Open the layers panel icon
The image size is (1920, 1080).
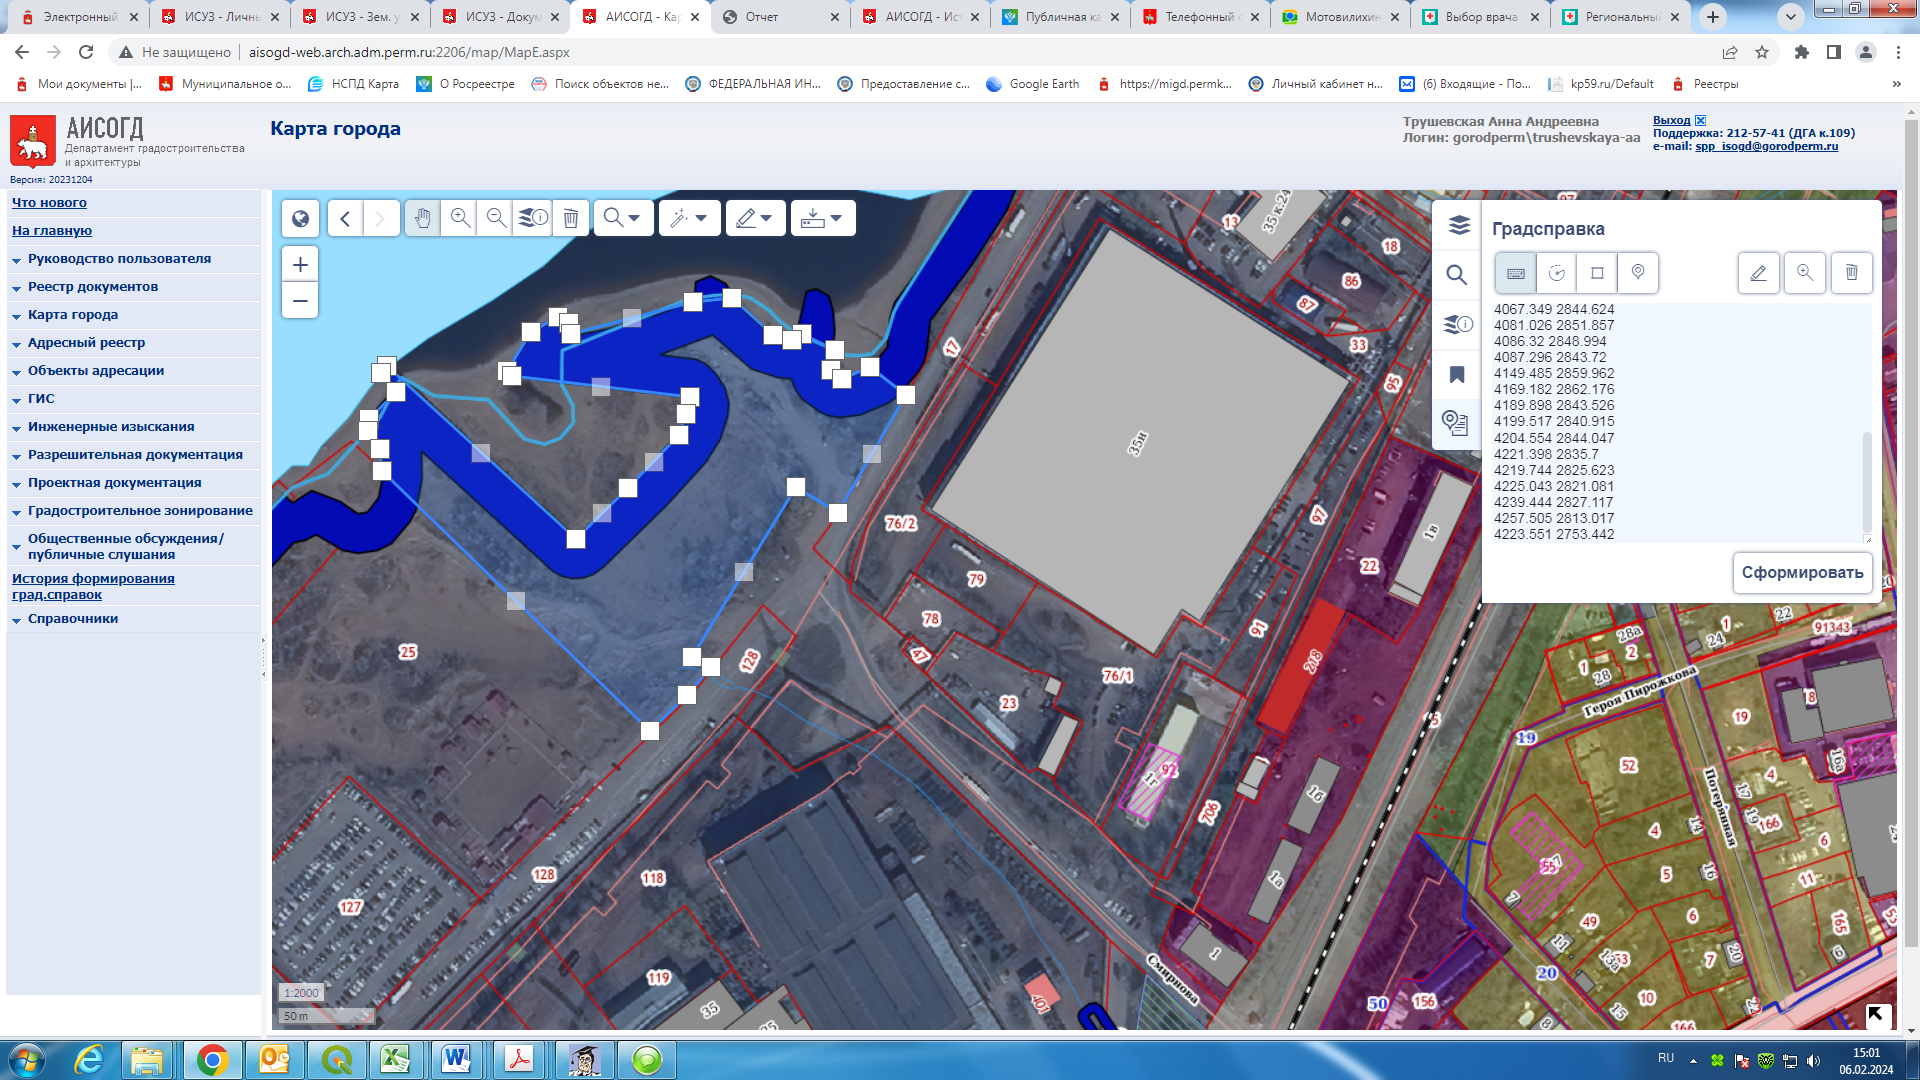tap(1458, 226)
